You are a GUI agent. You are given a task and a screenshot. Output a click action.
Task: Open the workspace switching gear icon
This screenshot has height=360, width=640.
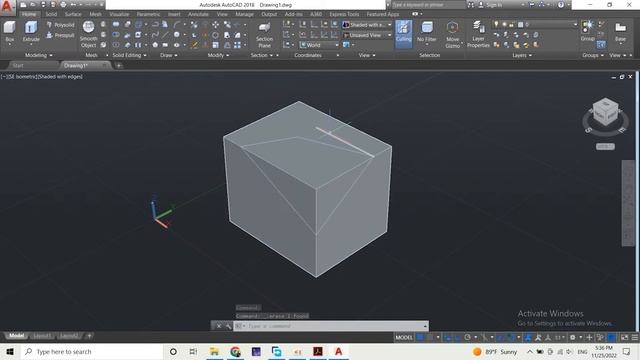[573, 337]
